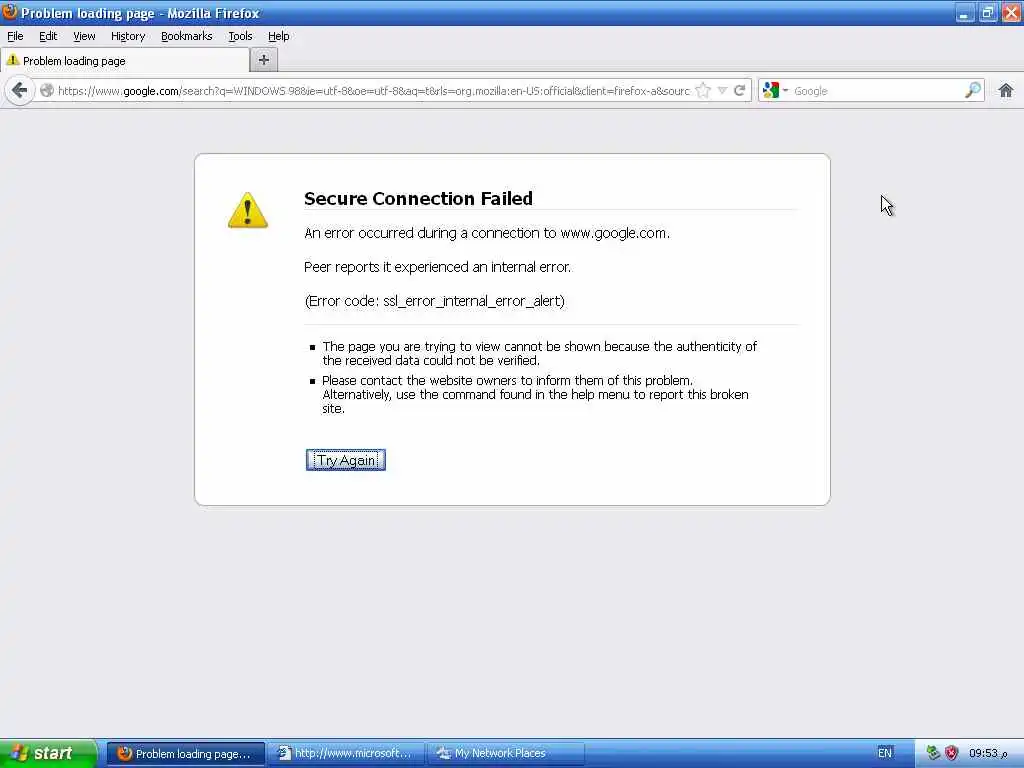Open the View menu
This screenshot has height=768, width=1024.
pyautogui.click(x=84, y=36)
